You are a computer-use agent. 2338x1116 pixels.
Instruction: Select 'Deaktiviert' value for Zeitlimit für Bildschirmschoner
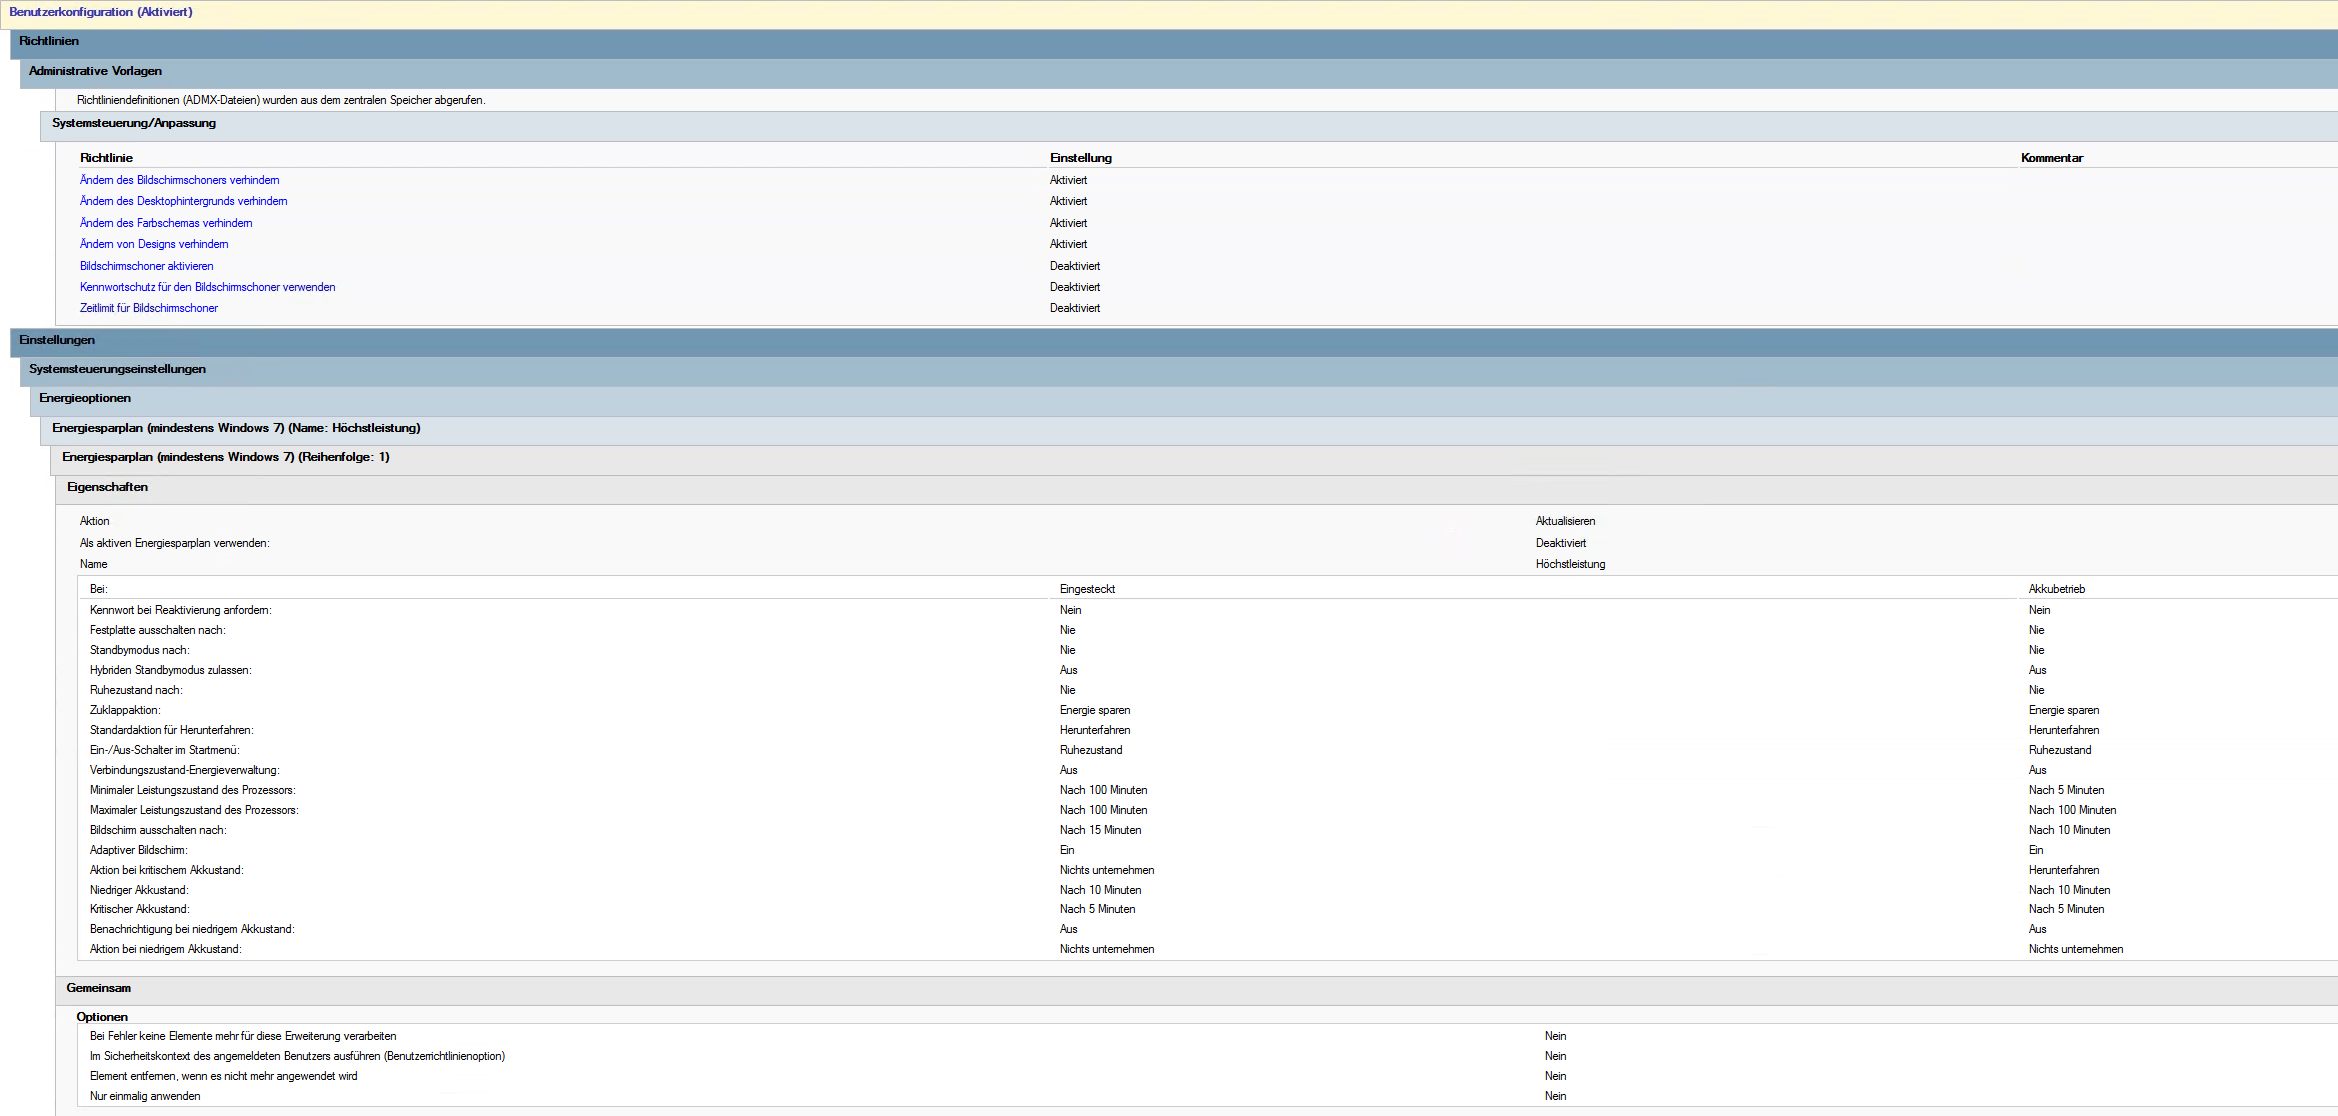point(1075,308)
